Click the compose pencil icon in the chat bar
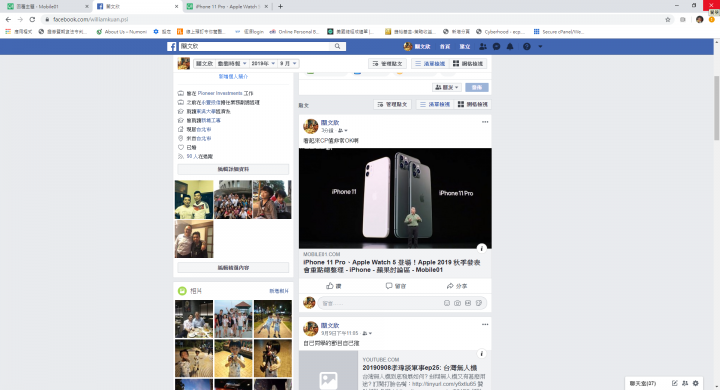This screenshot has height=390, width=720. (x=675, y=383)
